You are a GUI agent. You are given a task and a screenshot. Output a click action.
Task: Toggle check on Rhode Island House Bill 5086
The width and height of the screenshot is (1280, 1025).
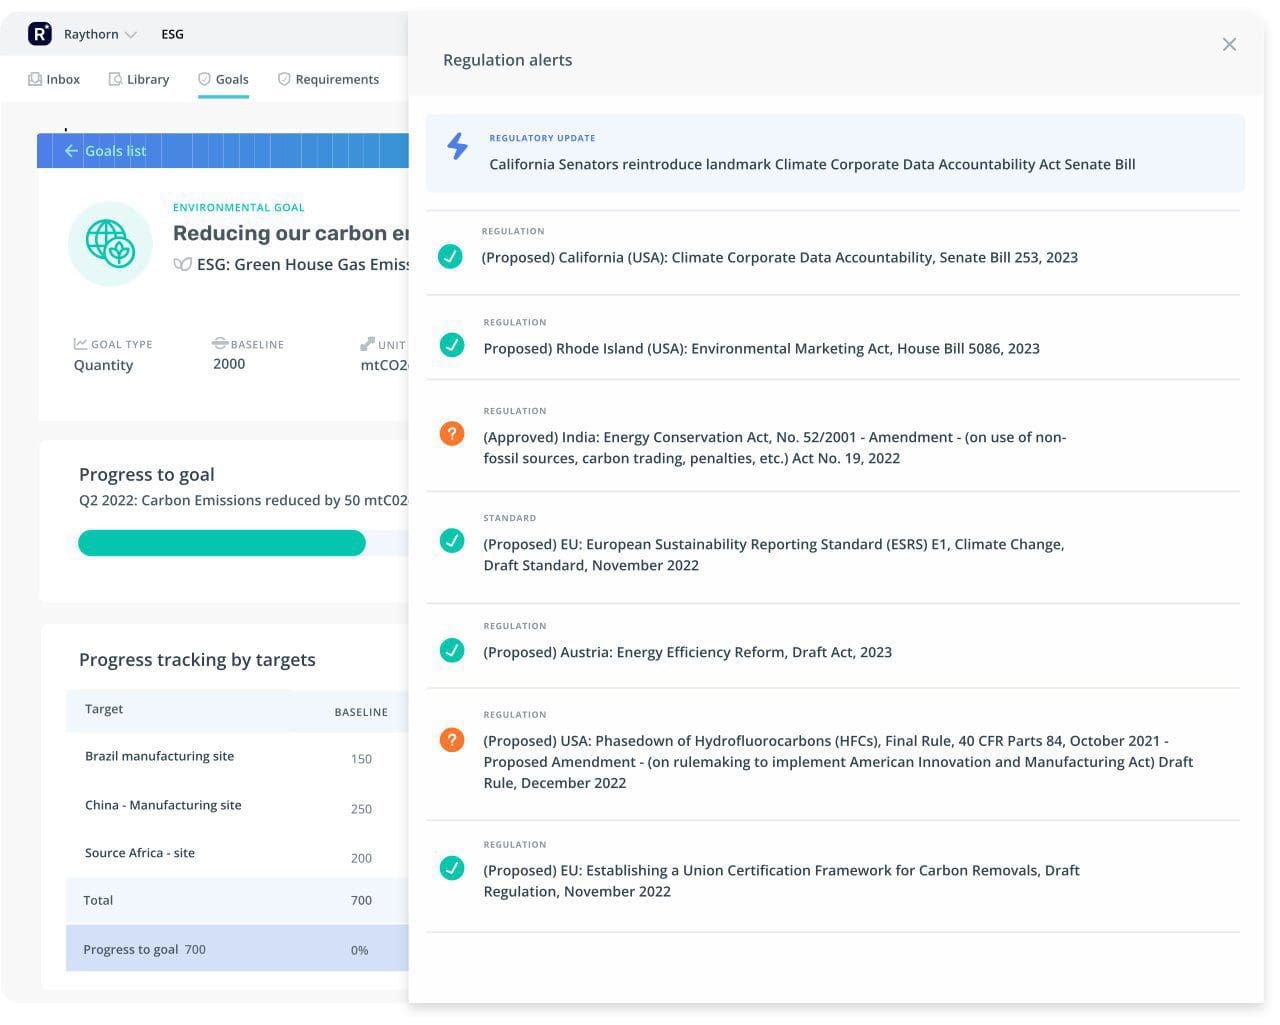(x=452, y=345)
